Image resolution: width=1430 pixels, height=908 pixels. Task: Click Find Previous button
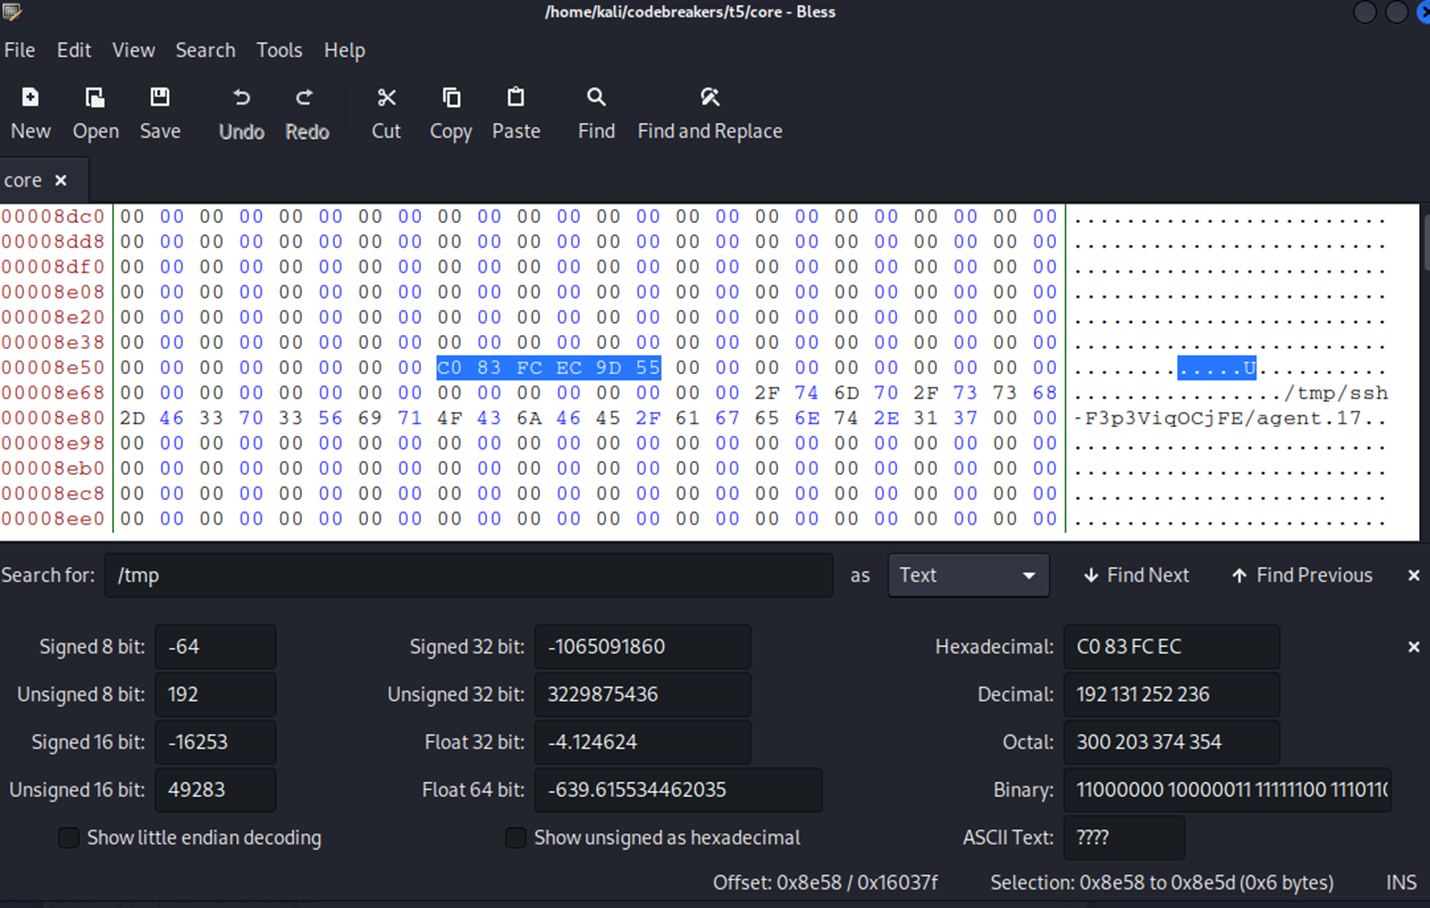click(1302, 575)
